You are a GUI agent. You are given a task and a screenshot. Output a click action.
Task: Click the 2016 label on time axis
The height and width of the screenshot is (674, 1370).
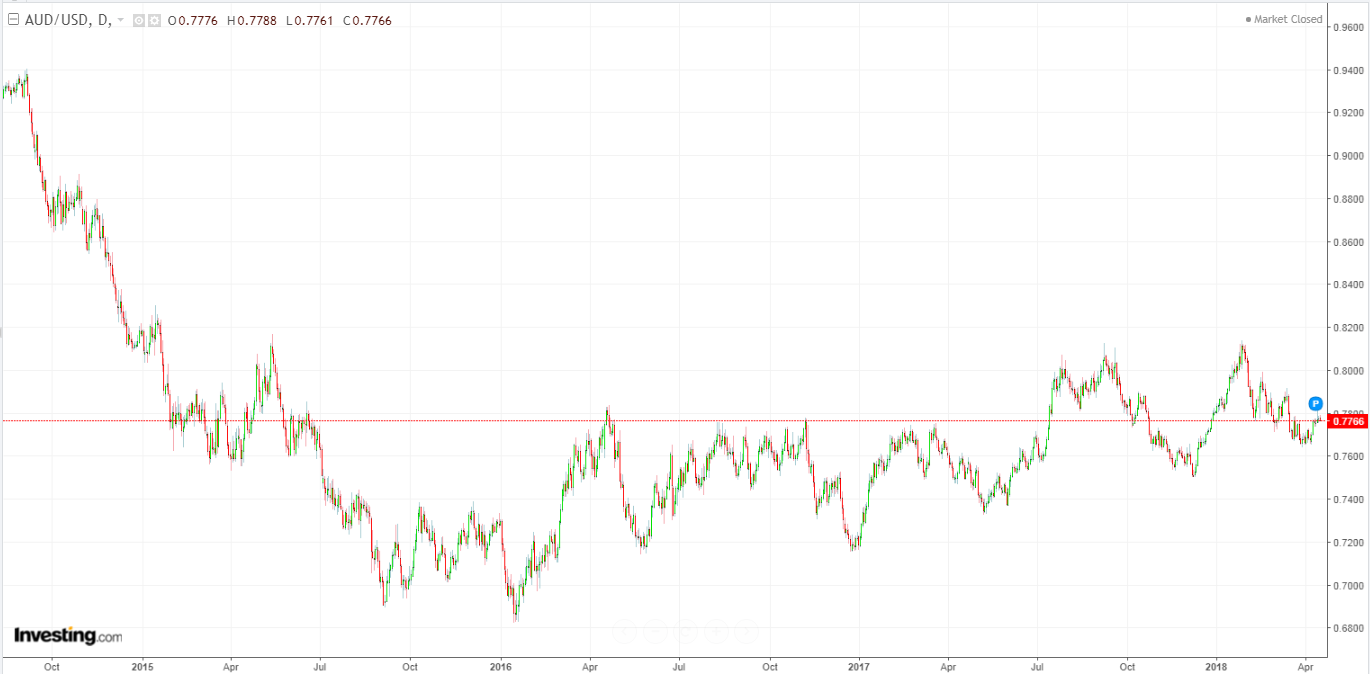[501, 665]
